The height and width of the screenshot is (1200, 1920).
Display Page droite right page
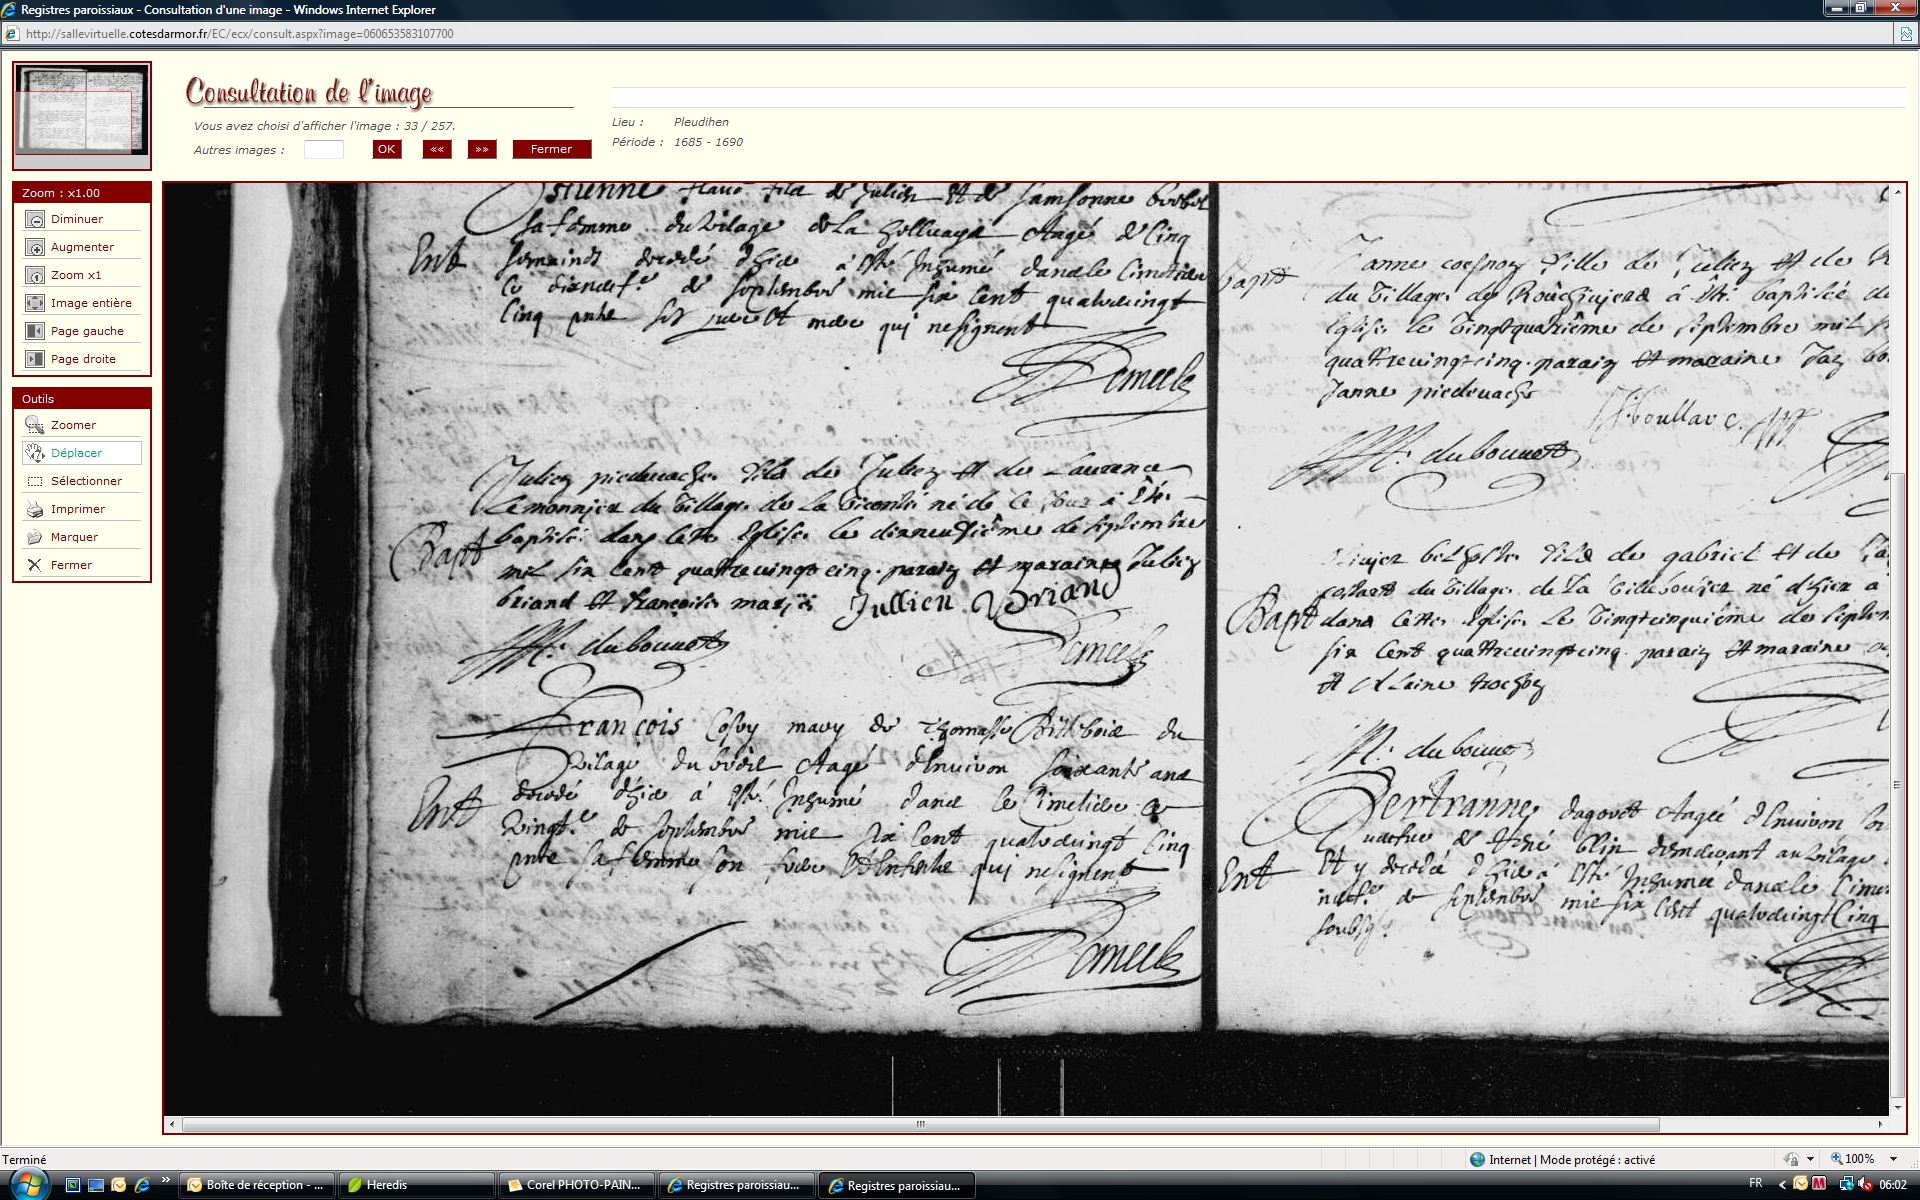pyautogui.click(x=35, y=360)
